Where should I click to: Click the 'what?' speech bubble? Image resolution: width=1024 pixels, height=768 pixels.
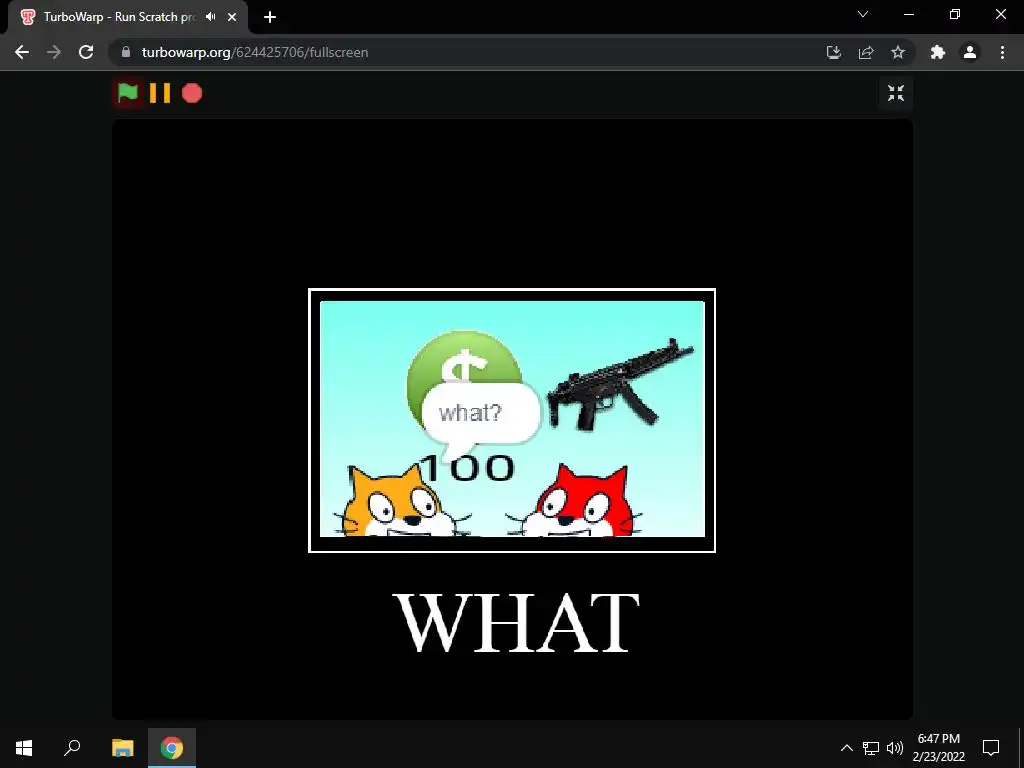(481, 413)
